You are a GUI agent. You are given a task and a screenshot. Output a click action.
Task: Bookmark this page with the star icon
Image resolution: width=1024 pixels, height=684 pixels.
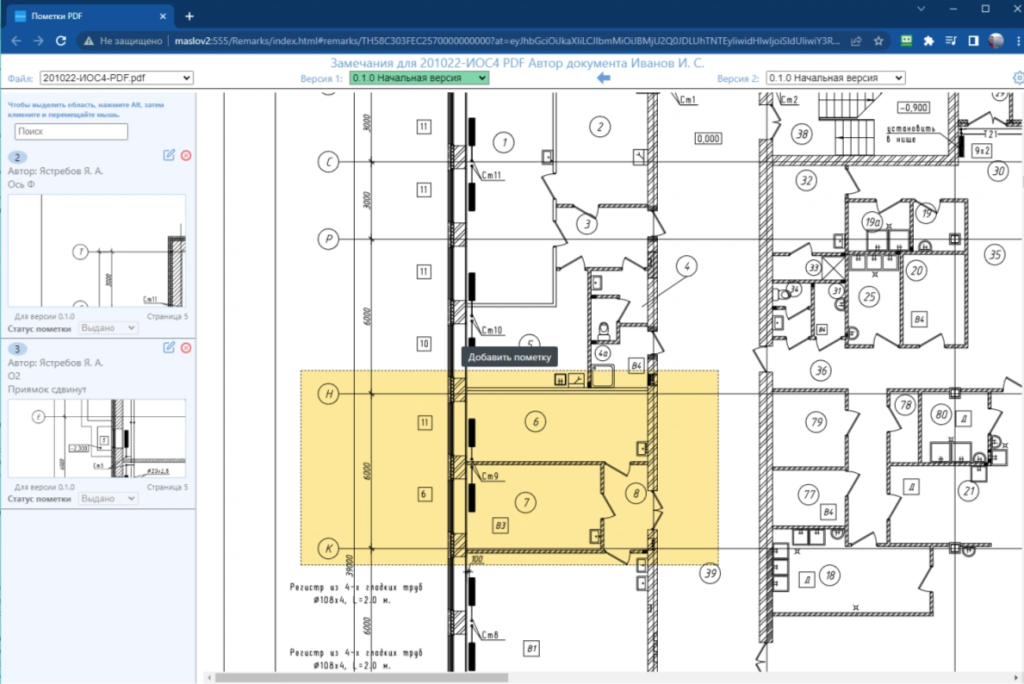tap(878, 41)
